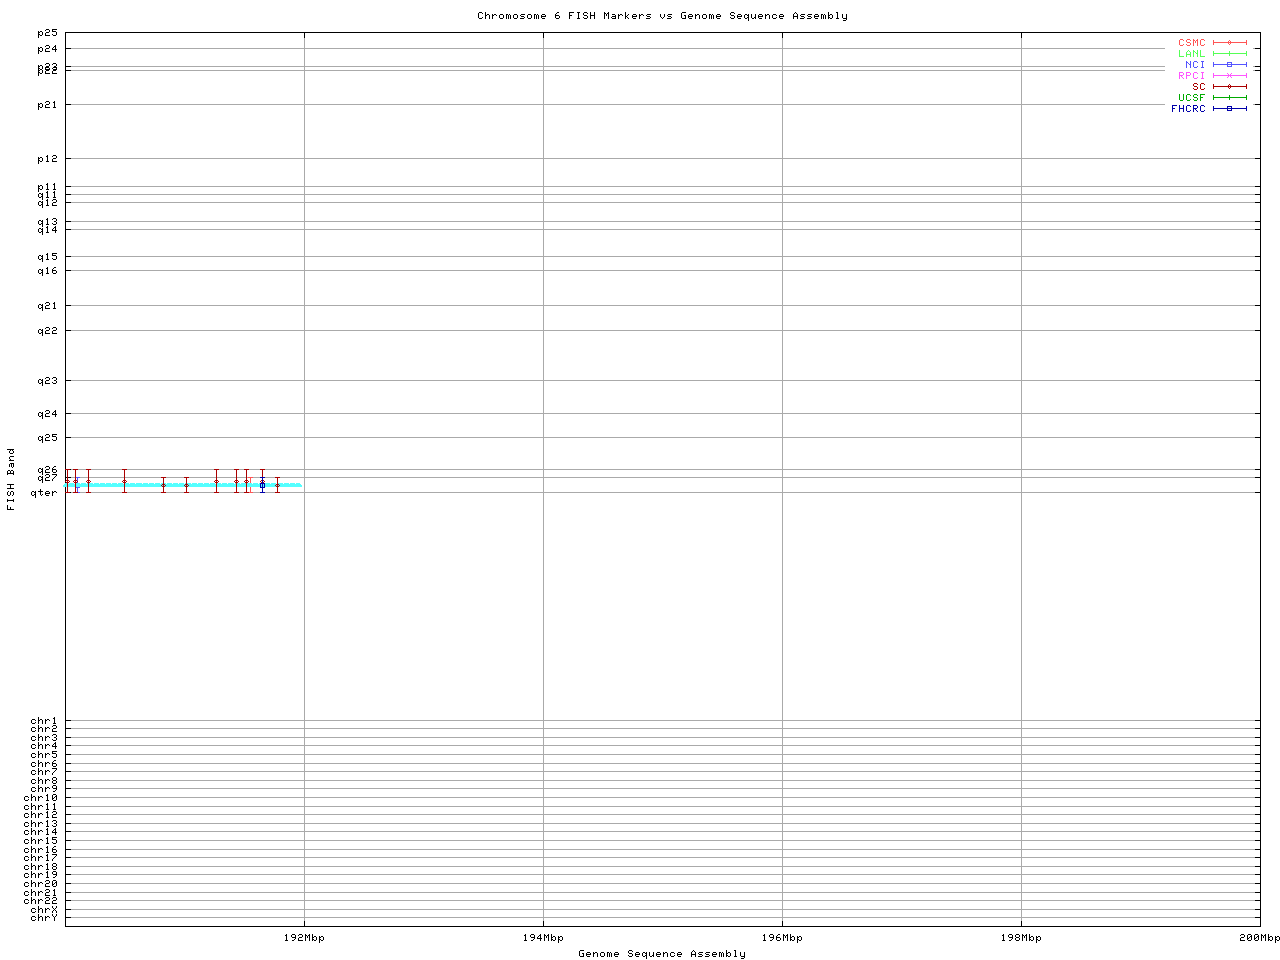Click the blue FHCRC square data point
This screenshot has width=1280, height=960.
(x=262, y=485)
